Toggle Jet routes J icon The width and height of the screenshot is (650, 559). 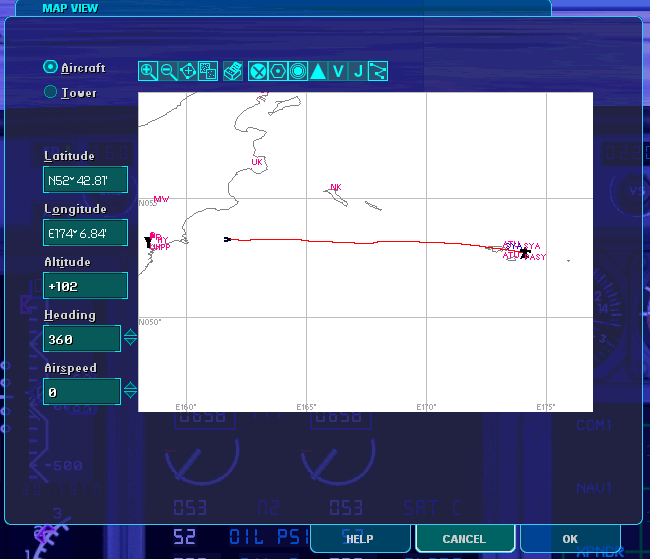[358, 71]
